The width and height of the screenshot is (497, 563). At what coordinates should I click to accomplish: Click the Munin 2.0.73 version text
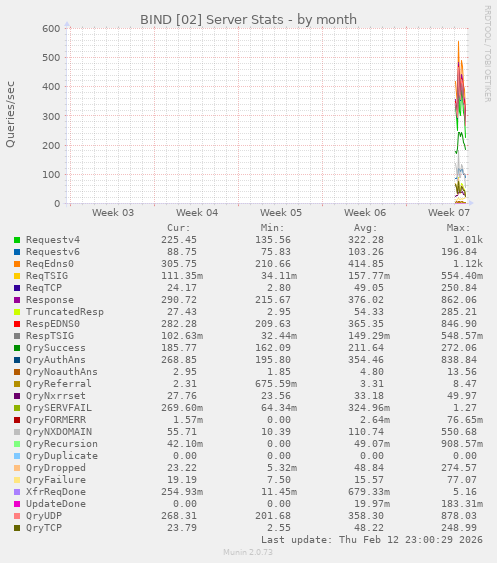(248, 552)
